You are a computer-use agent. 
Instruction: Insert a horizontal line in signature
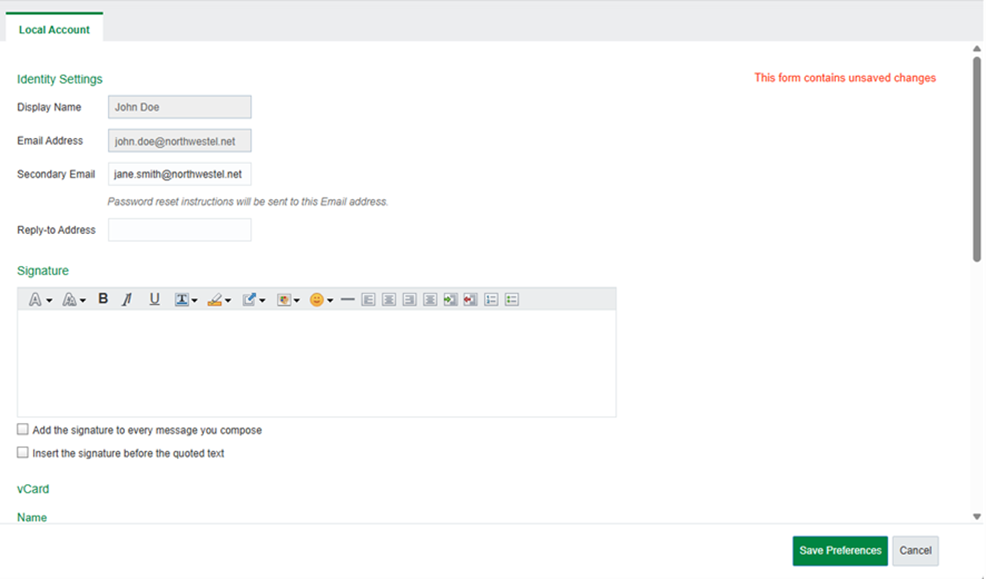click(347, 299)
